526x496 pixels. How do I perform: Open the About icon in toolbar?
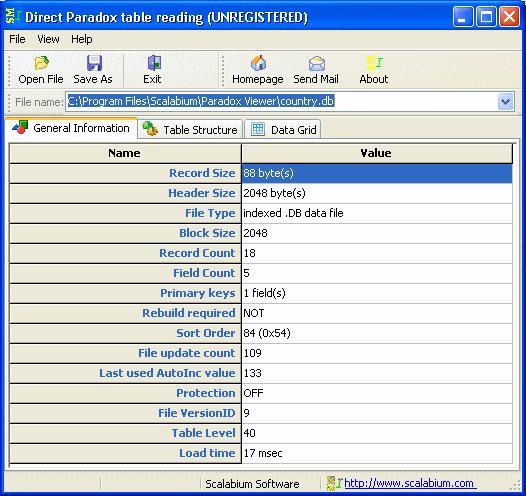tap(374, 63)
